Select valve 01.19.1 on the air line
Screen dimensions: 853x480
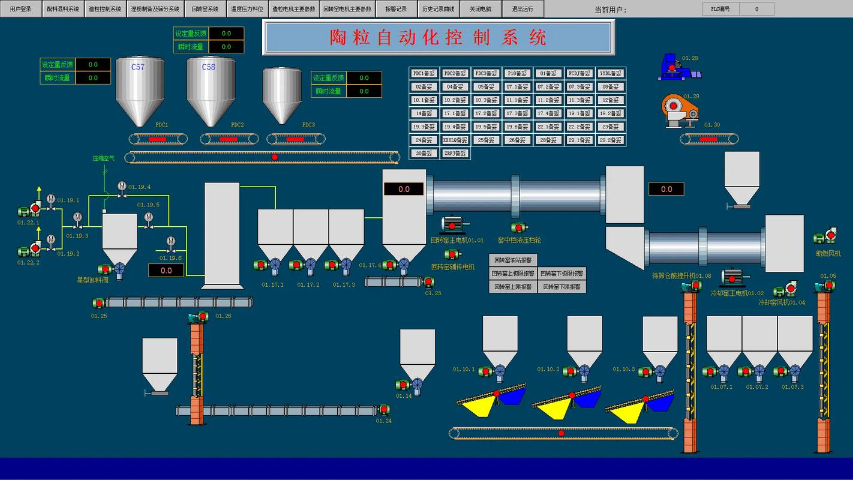click(x=51, y=201)
